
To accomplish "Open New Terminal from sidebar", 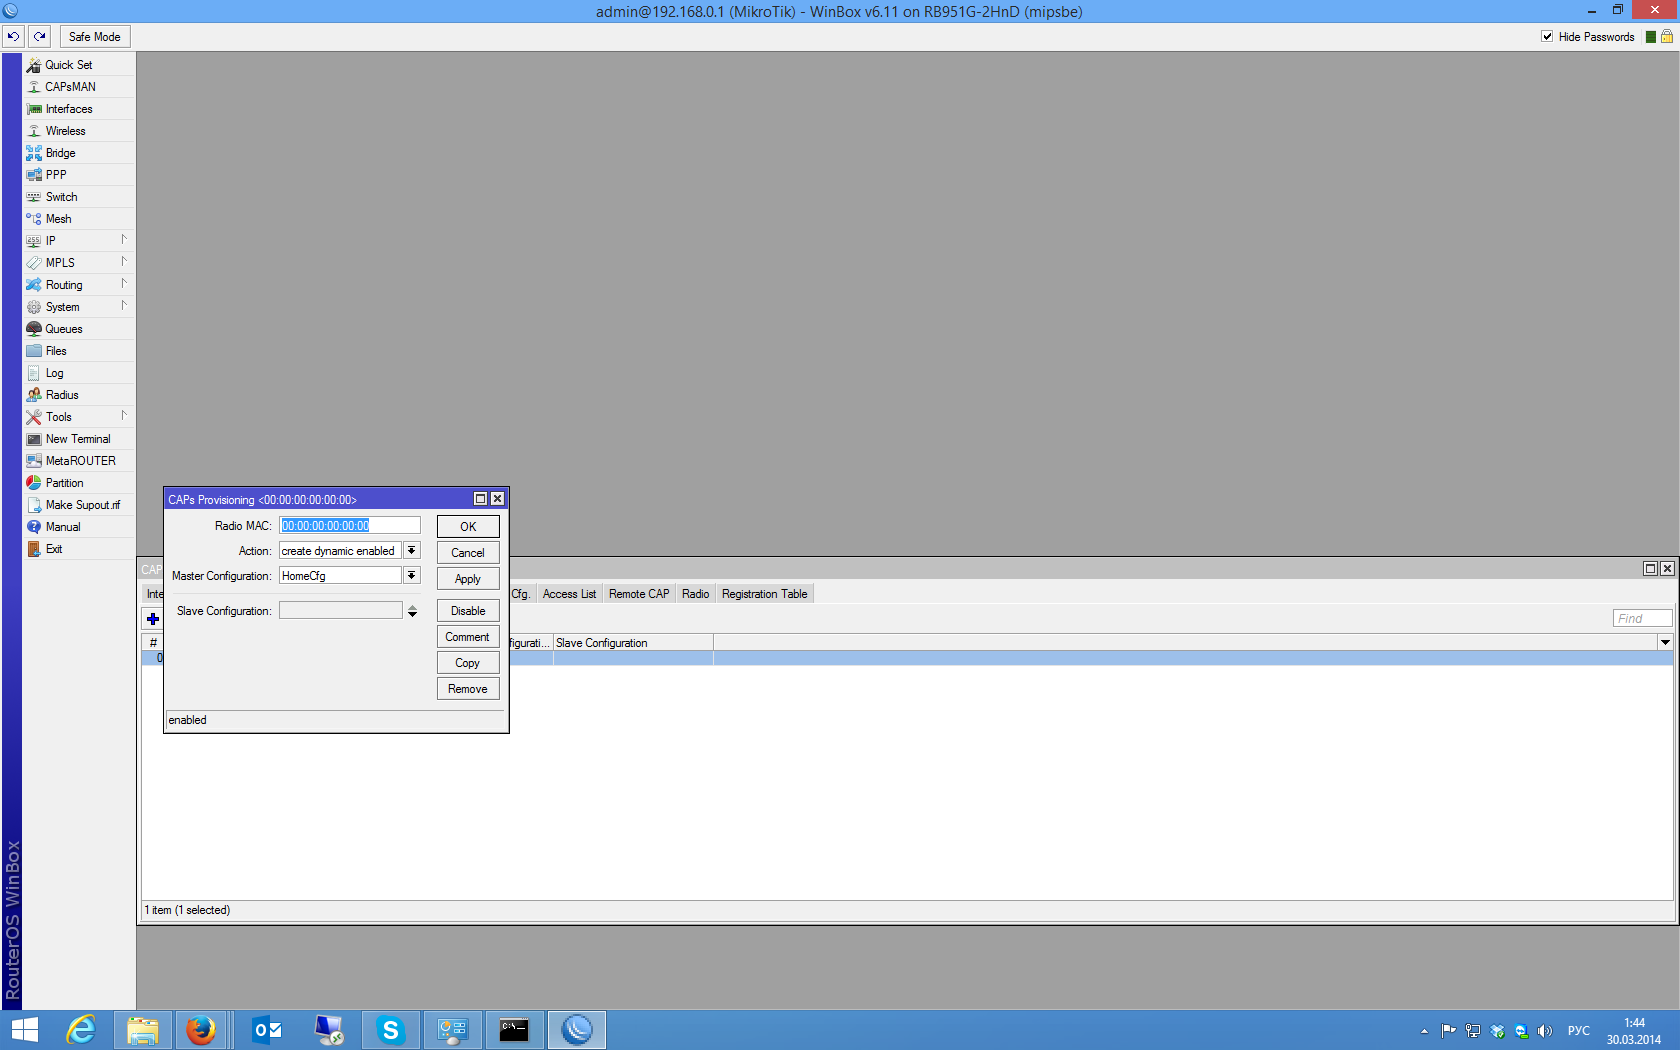I will [78, 439].
